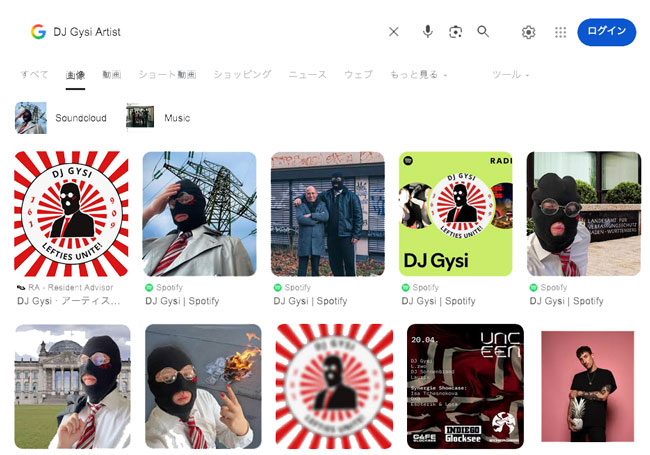Open the Google apps grid icon

pos(560,32)
